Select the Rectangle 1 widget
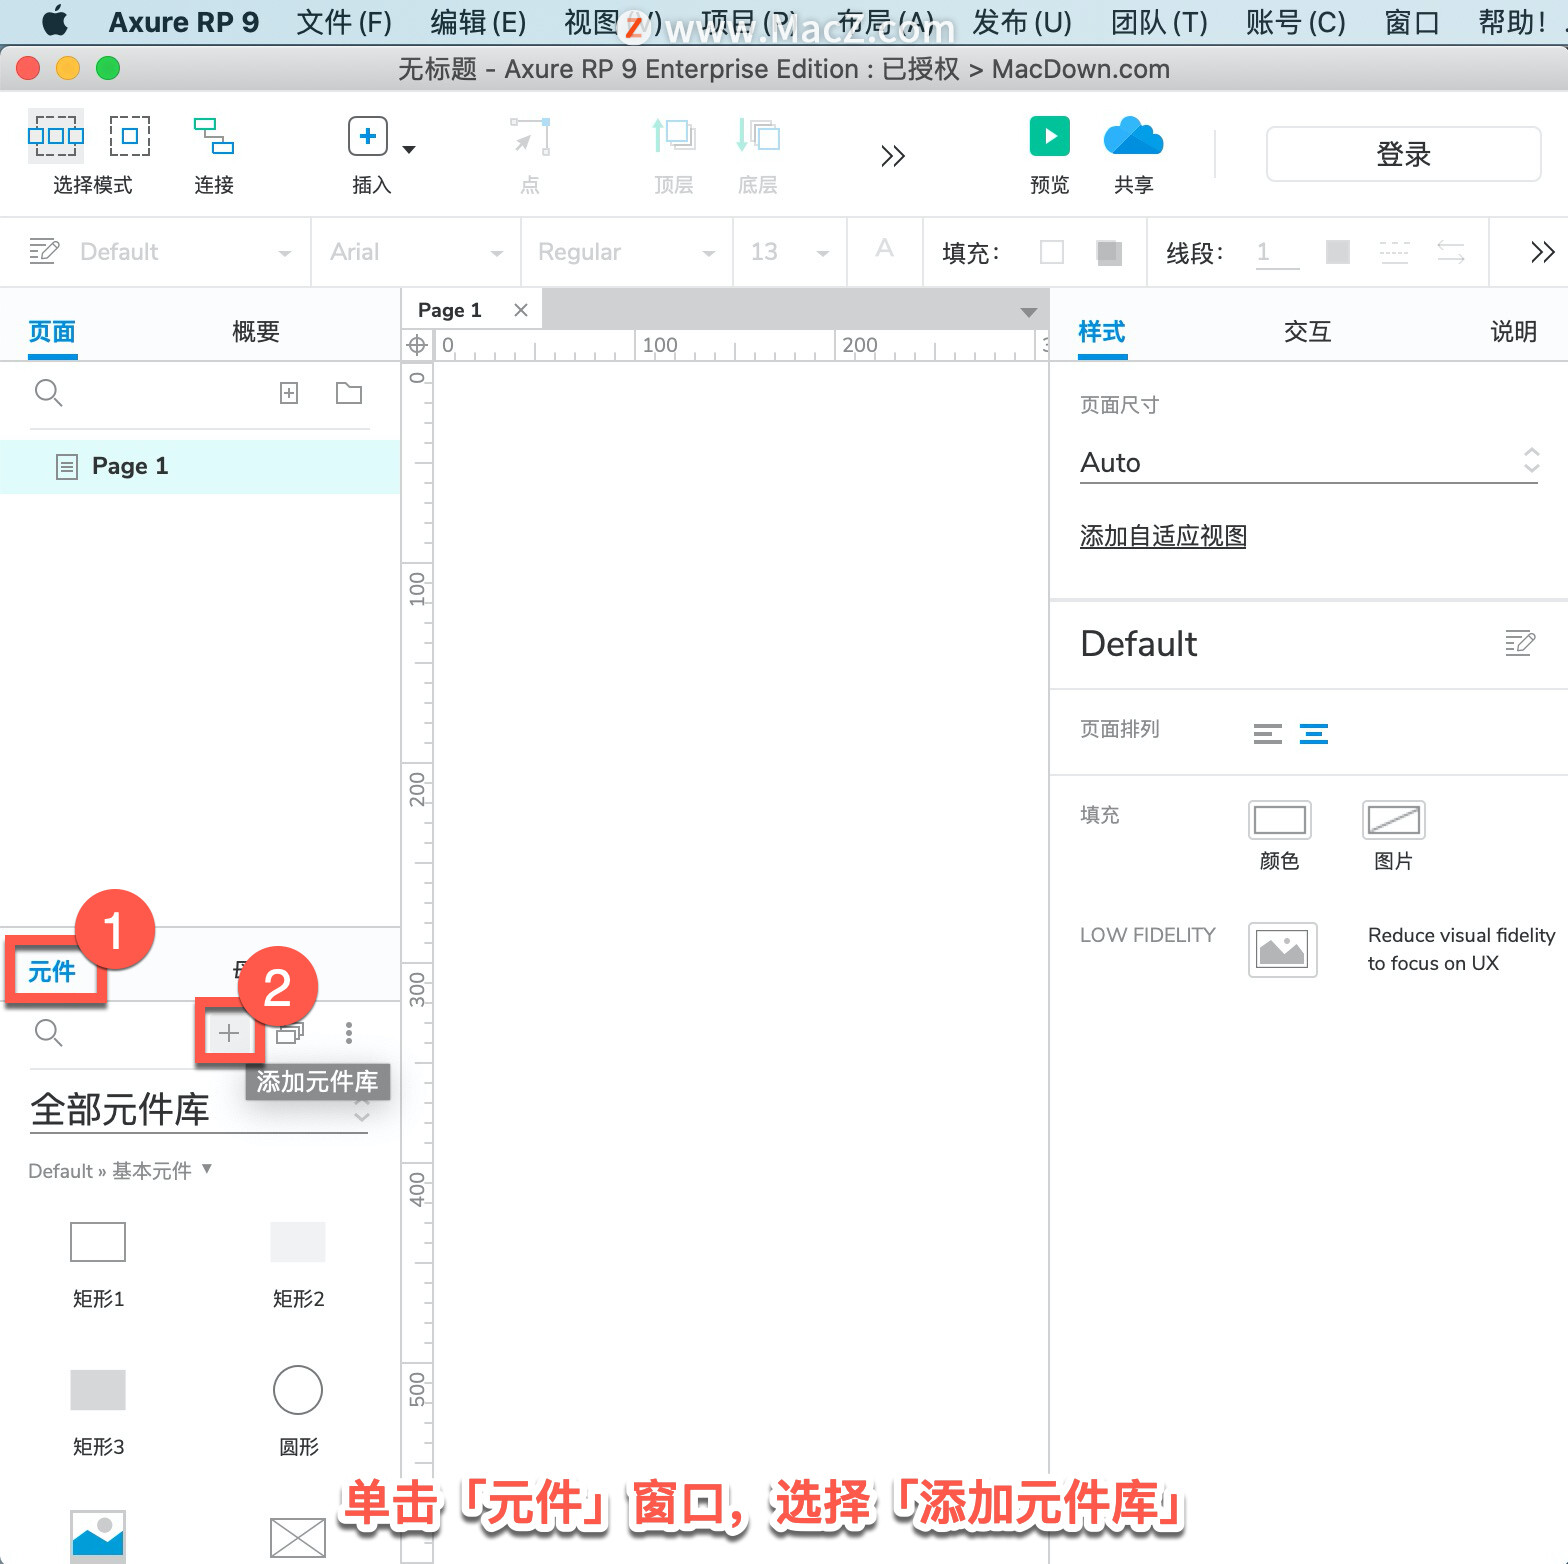 click(98, 1242)
